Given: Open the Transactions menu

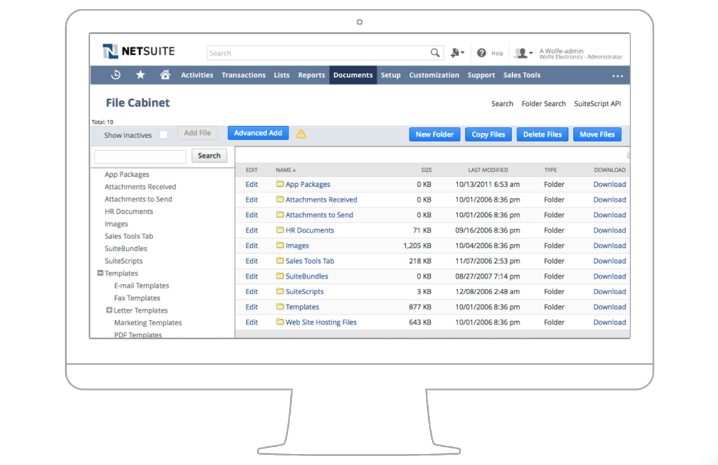Looking at the screenshot, I should (244, 75).
